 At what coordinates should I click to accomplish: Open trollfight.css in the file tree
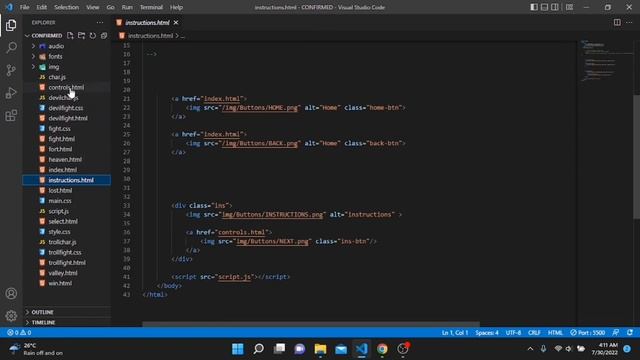[64, 252]
